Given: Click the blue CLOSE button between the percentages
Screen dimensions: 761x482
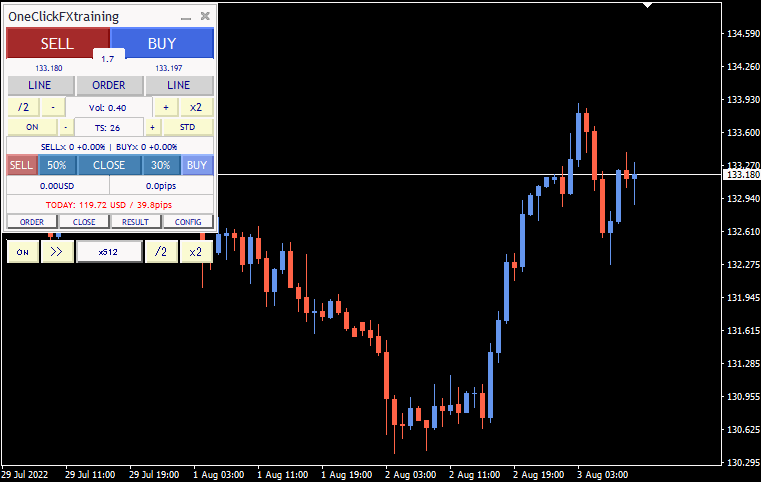Looking at the screenshot, I should [109, 165].
